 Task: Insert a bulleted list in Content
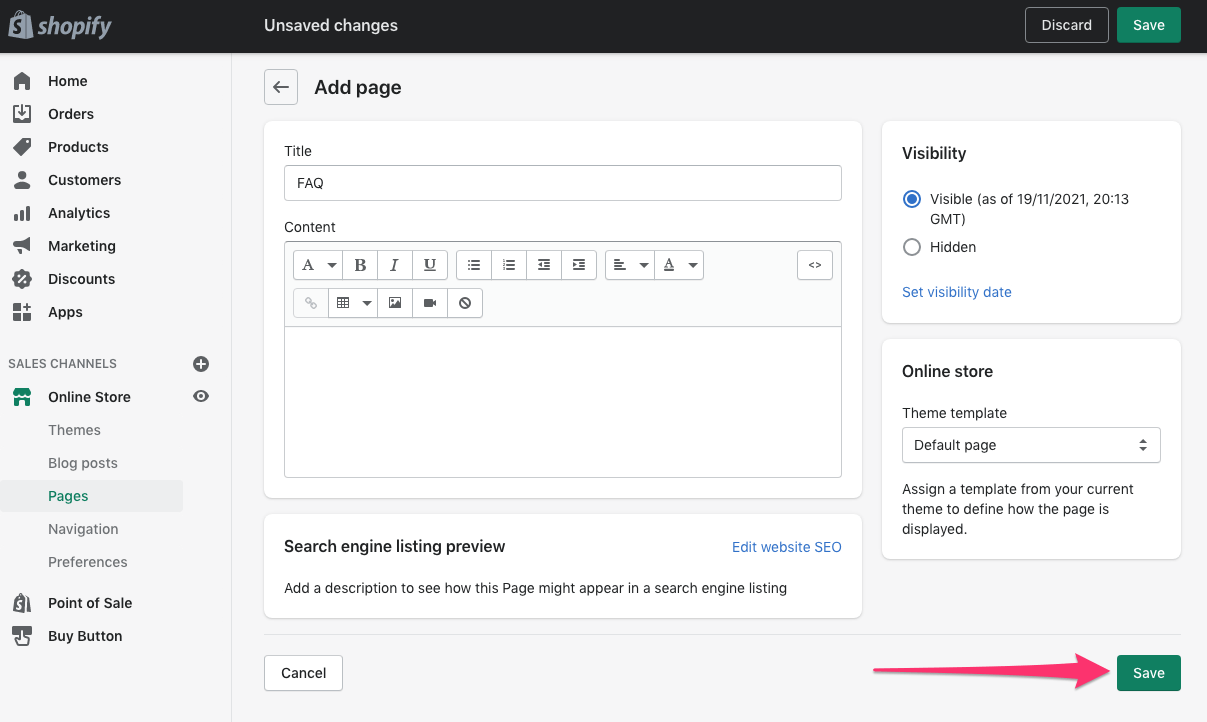[x=473, y=265]
